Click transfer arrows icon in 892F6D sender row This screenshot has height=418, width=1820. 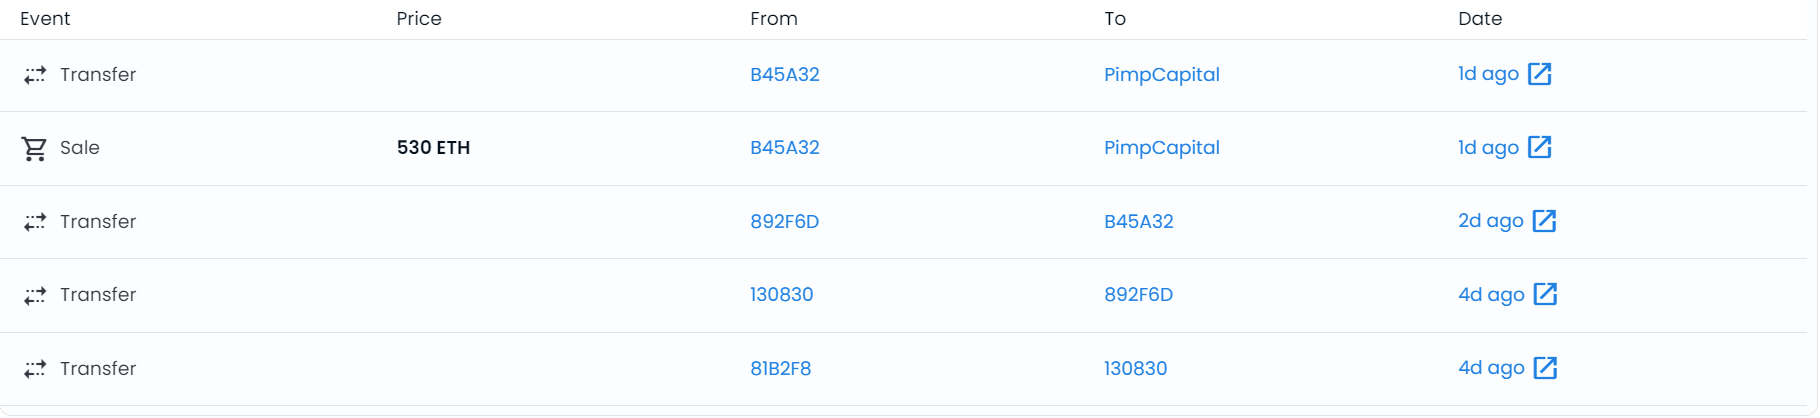pos(35,222)
